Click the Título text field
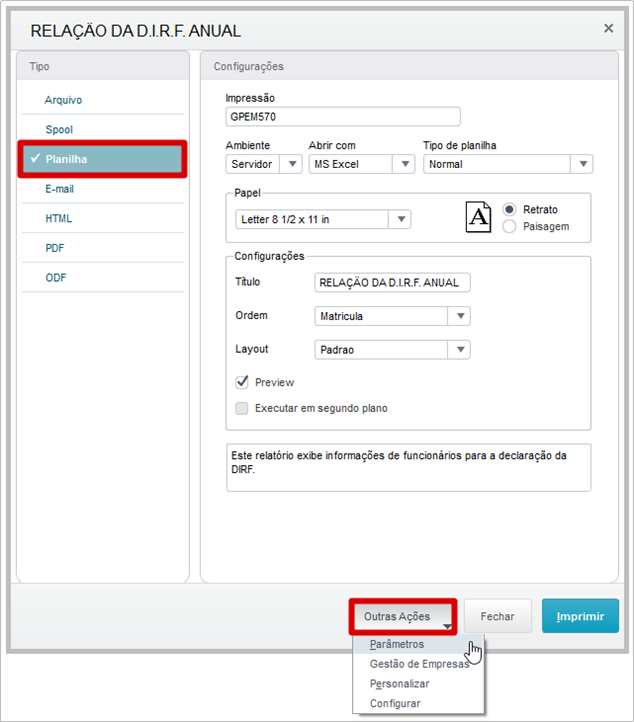 pyautogui.click(x=392, y=282)
